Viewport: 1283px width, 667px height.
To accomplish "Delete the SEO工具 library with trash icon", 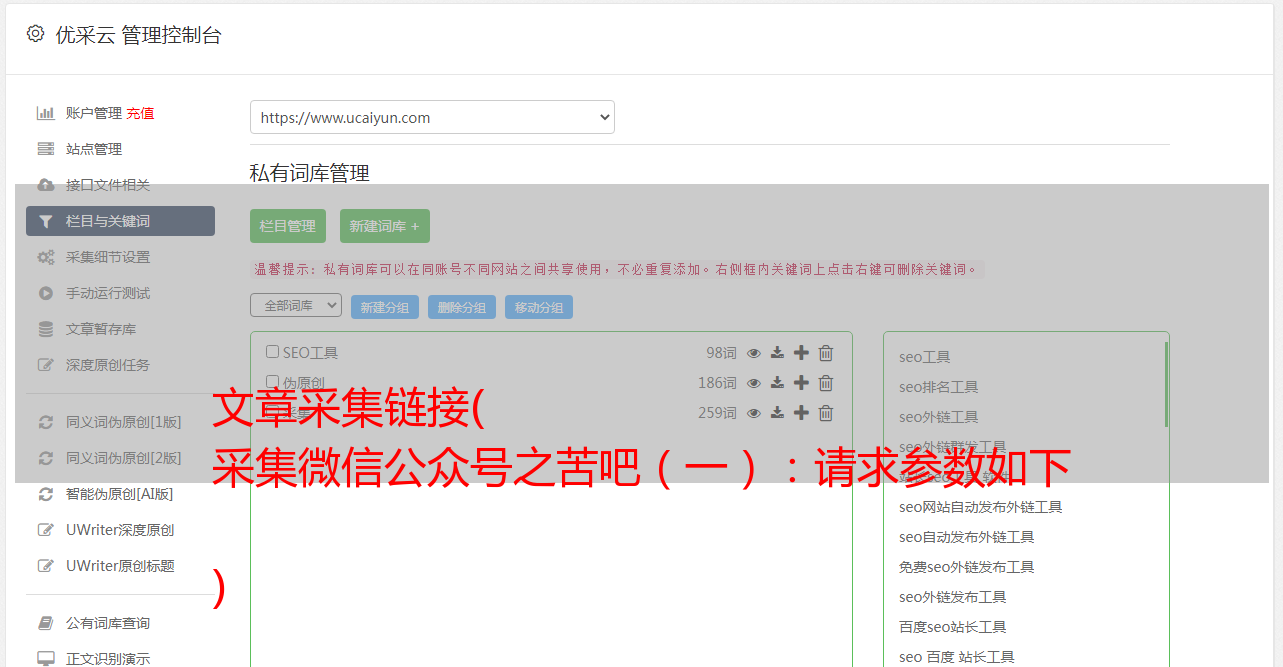I will click(826, 353).
